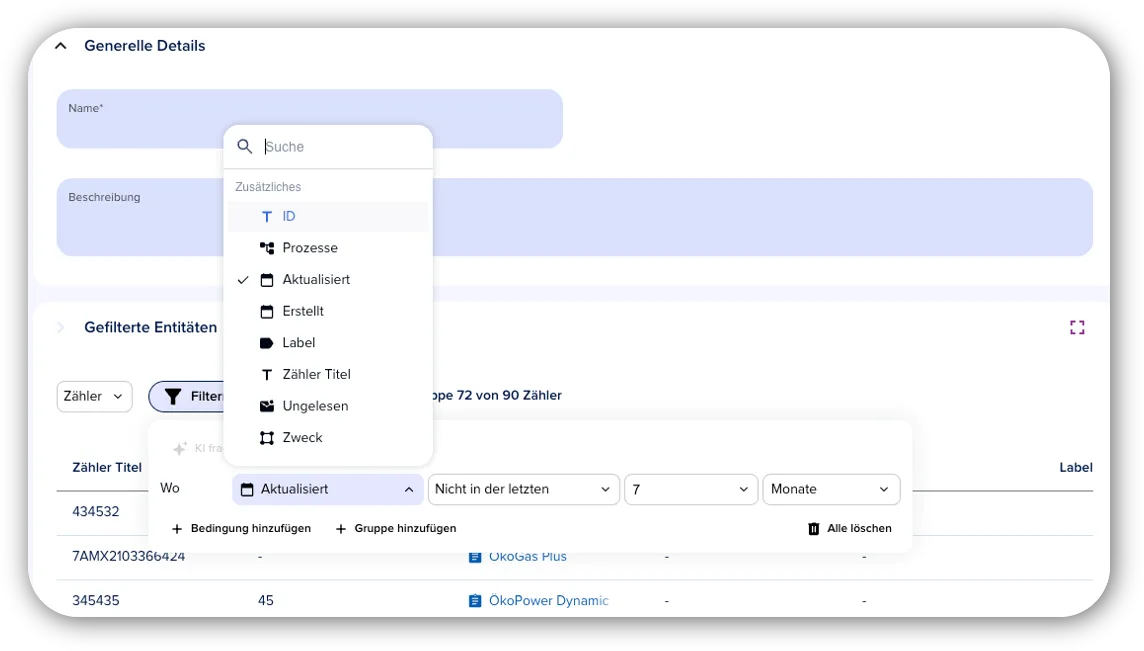Click into the Name input field
The width and height of the screenshot is (1144, 651).
309,119
